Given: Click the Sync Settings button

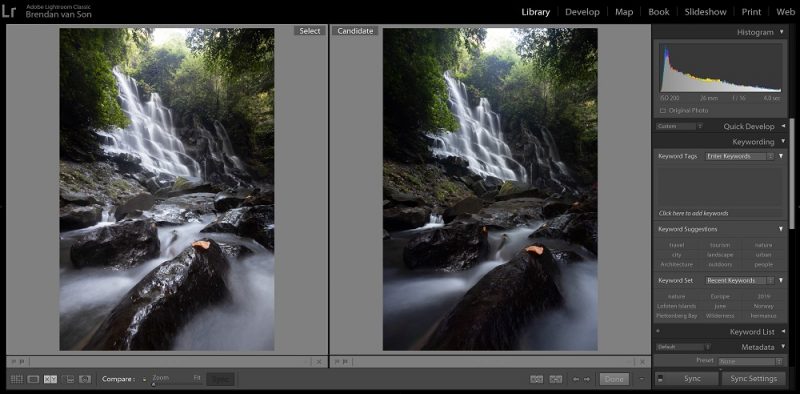Looking at the screenshot, I should 754,379.
